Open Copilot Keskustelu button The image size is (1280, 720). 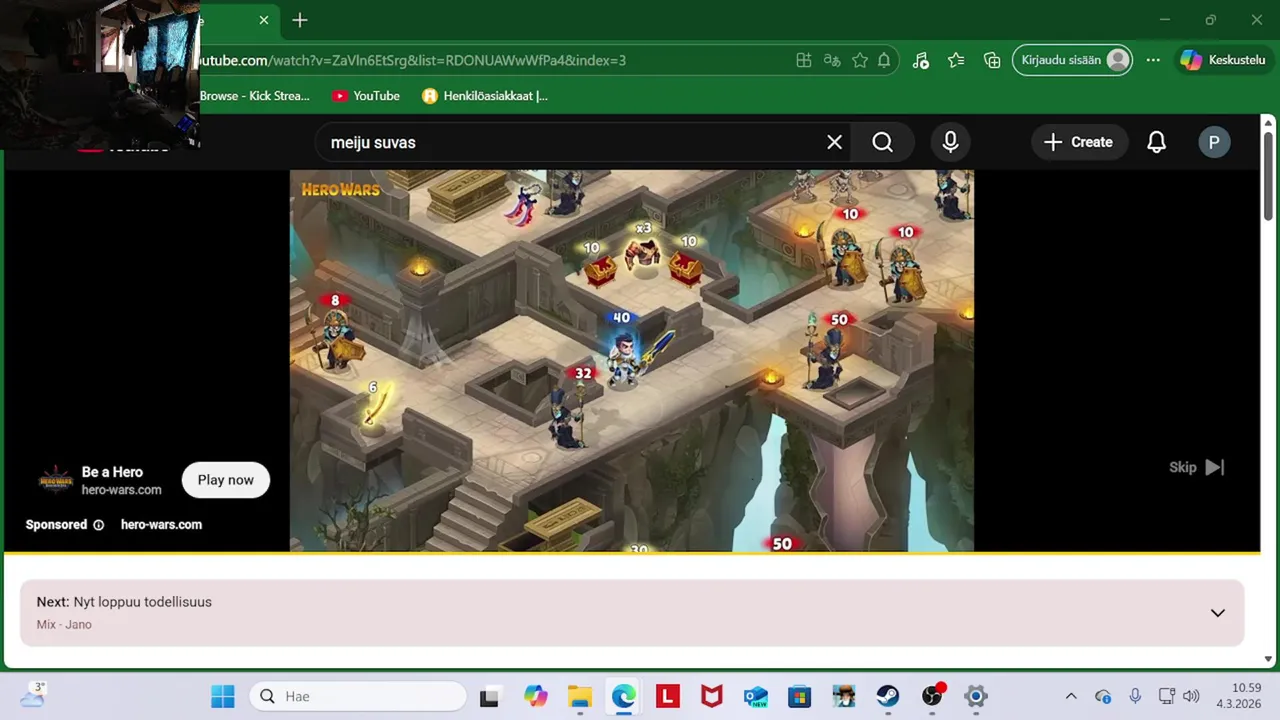point(1223,60)
